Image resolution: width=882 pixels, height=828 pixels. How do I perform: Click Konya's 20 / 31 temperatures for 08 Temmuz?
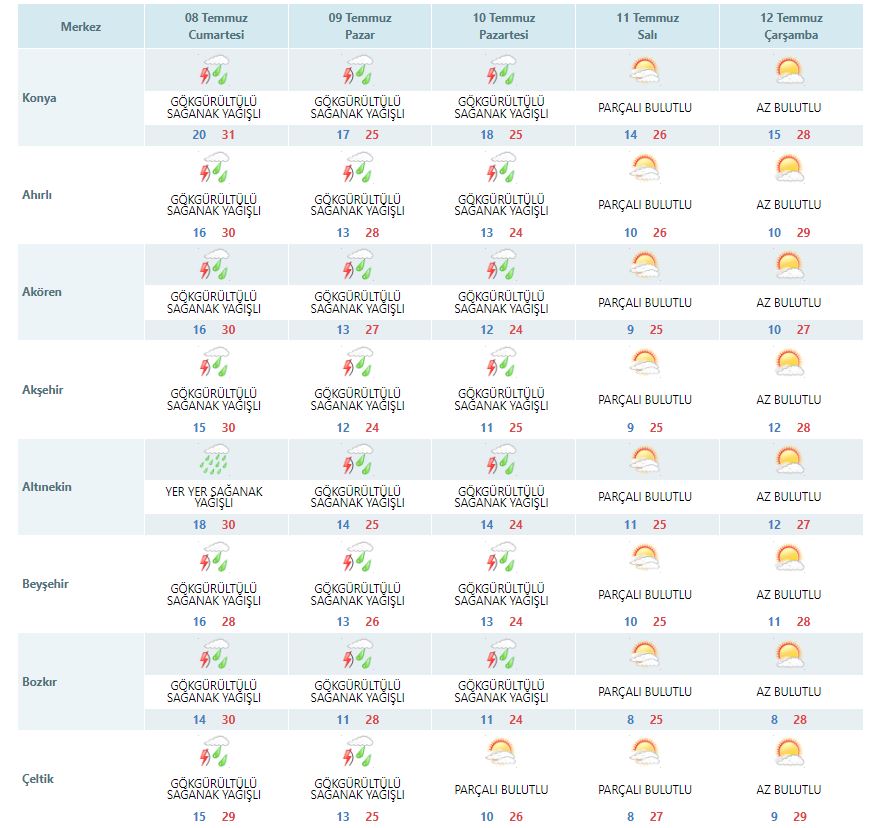pos(215,135)
